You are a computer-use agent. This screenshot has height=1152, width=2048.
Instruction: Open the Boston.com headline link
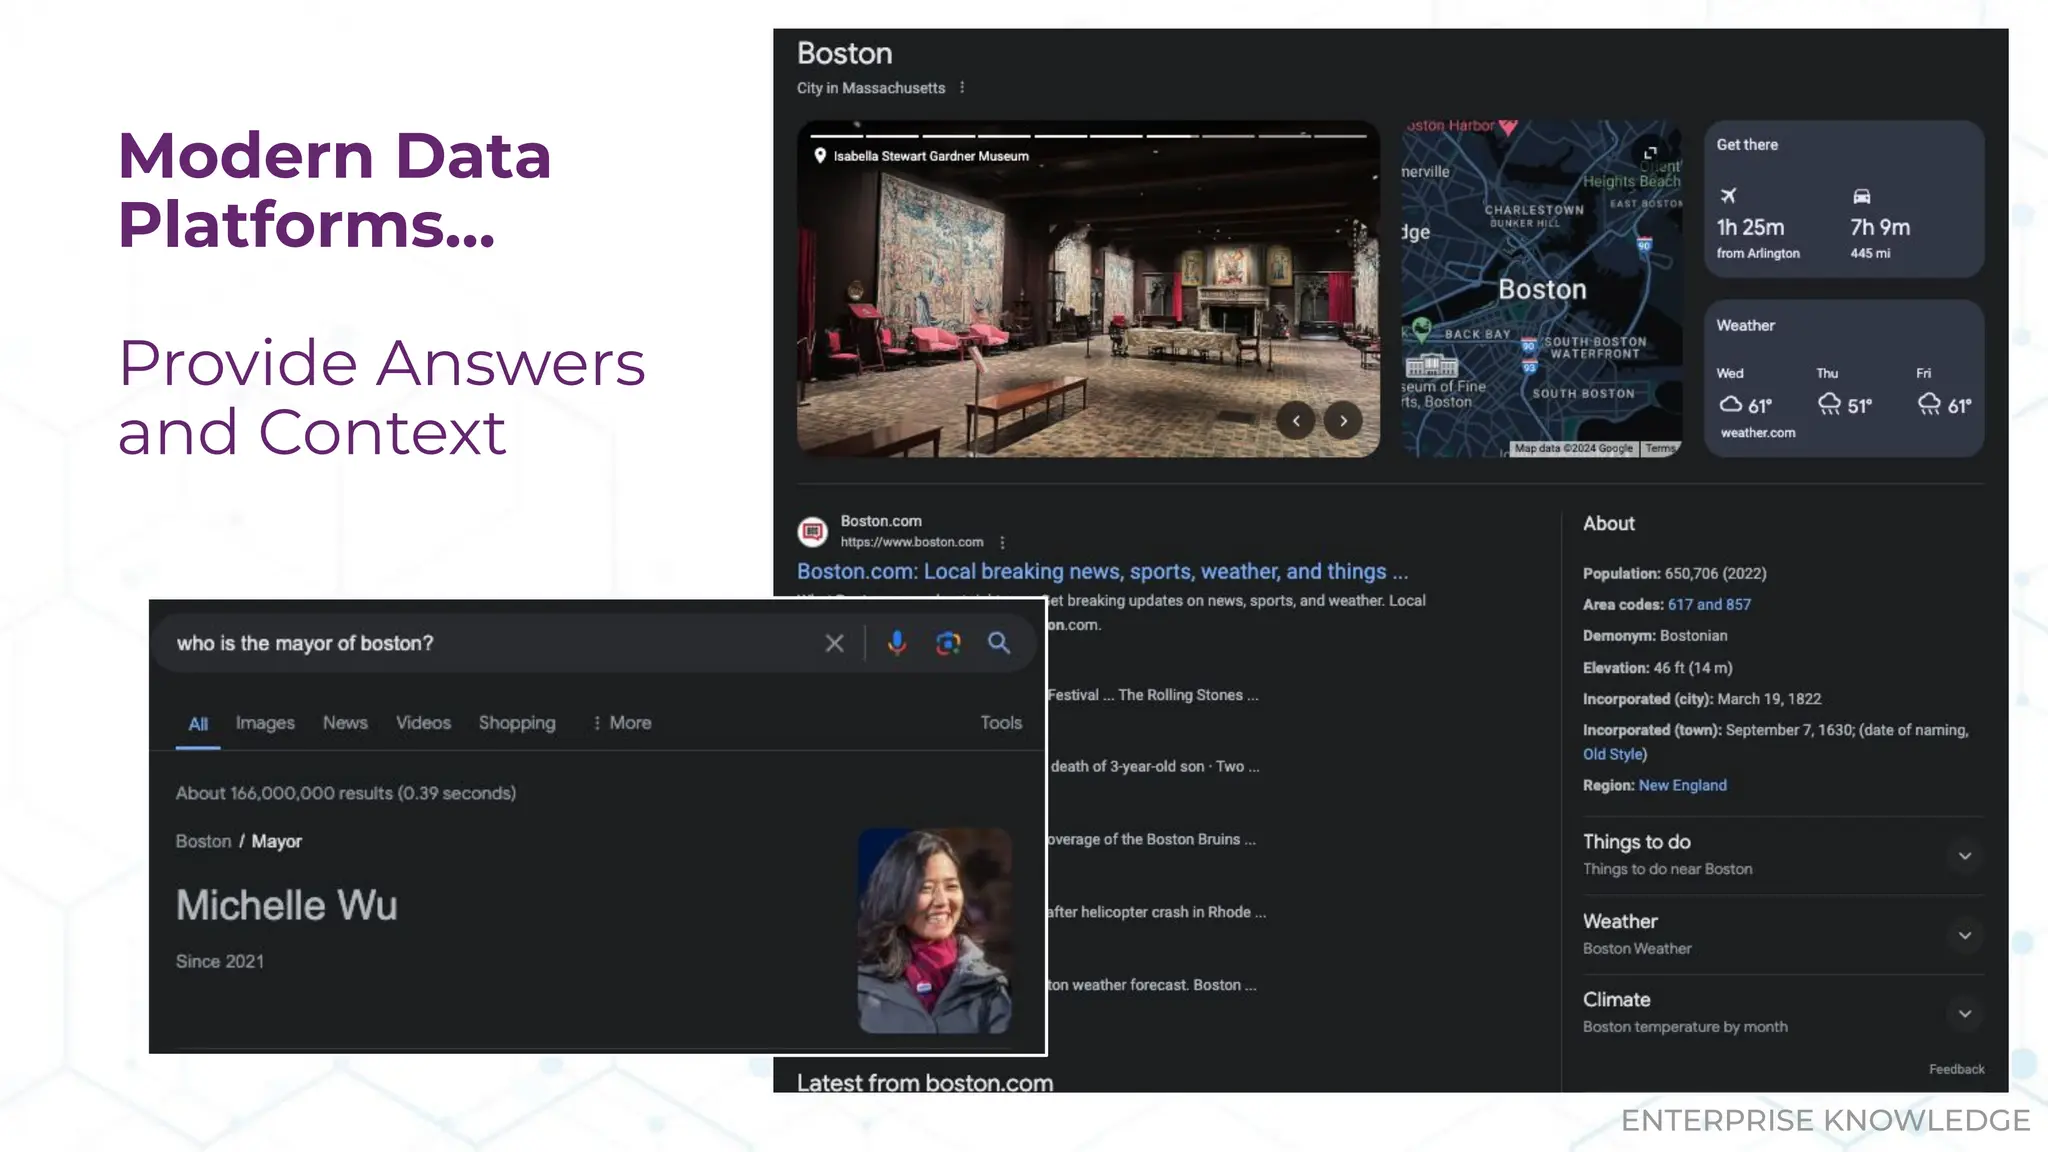point(1101,572)
